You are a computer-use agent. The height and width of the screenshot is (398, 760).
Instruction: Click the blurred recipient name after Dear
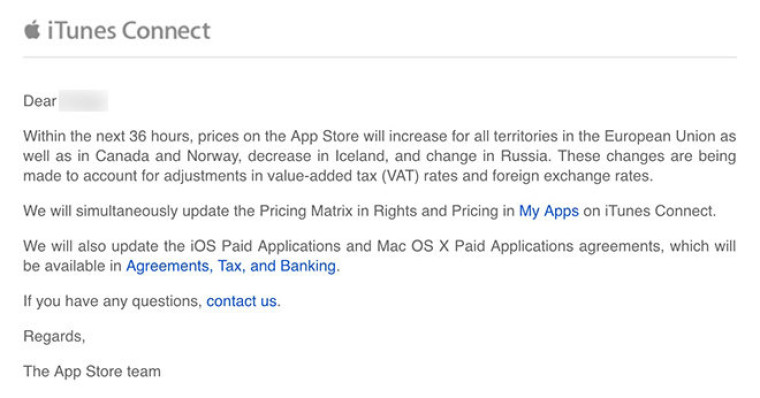[x=83, y=101]
